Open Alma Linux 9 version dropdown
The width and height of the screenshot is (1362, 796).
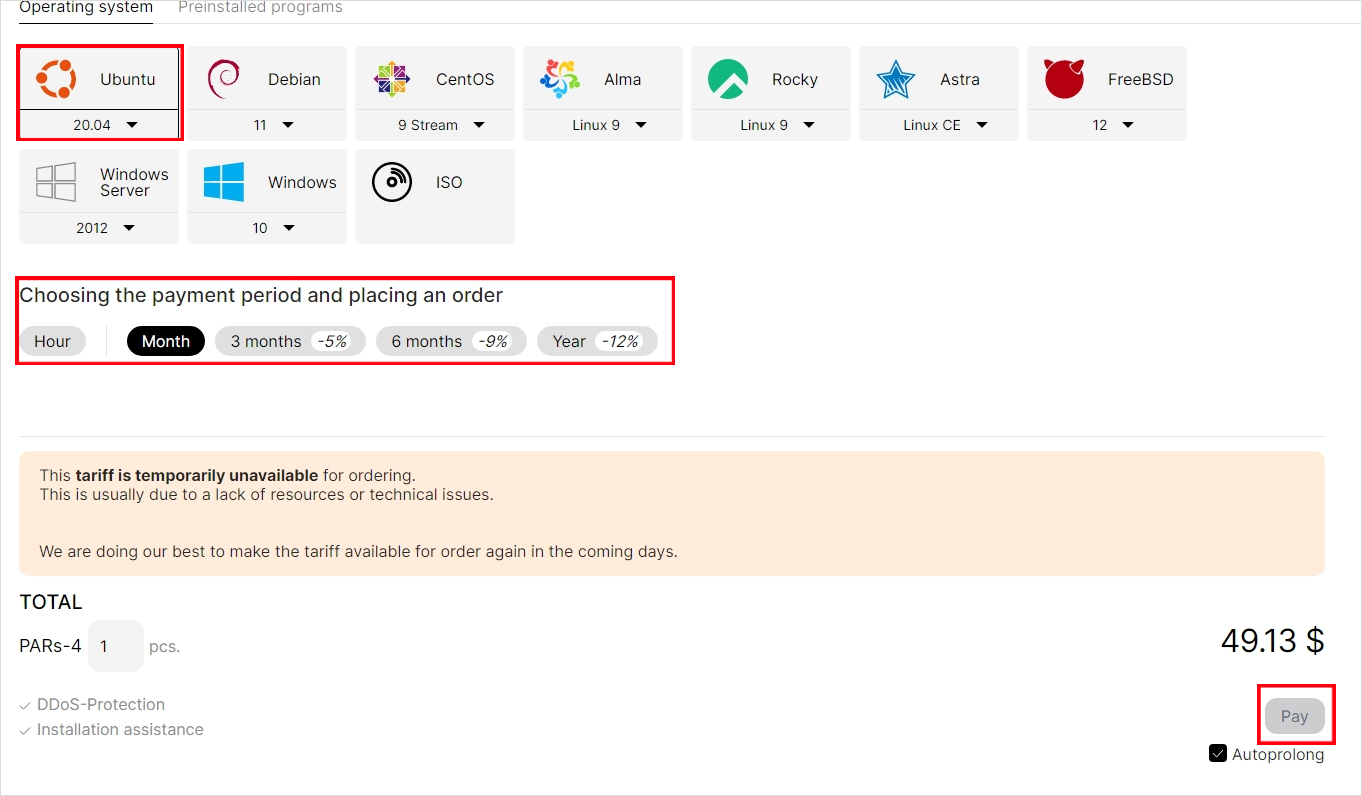(x=603, y=125)
